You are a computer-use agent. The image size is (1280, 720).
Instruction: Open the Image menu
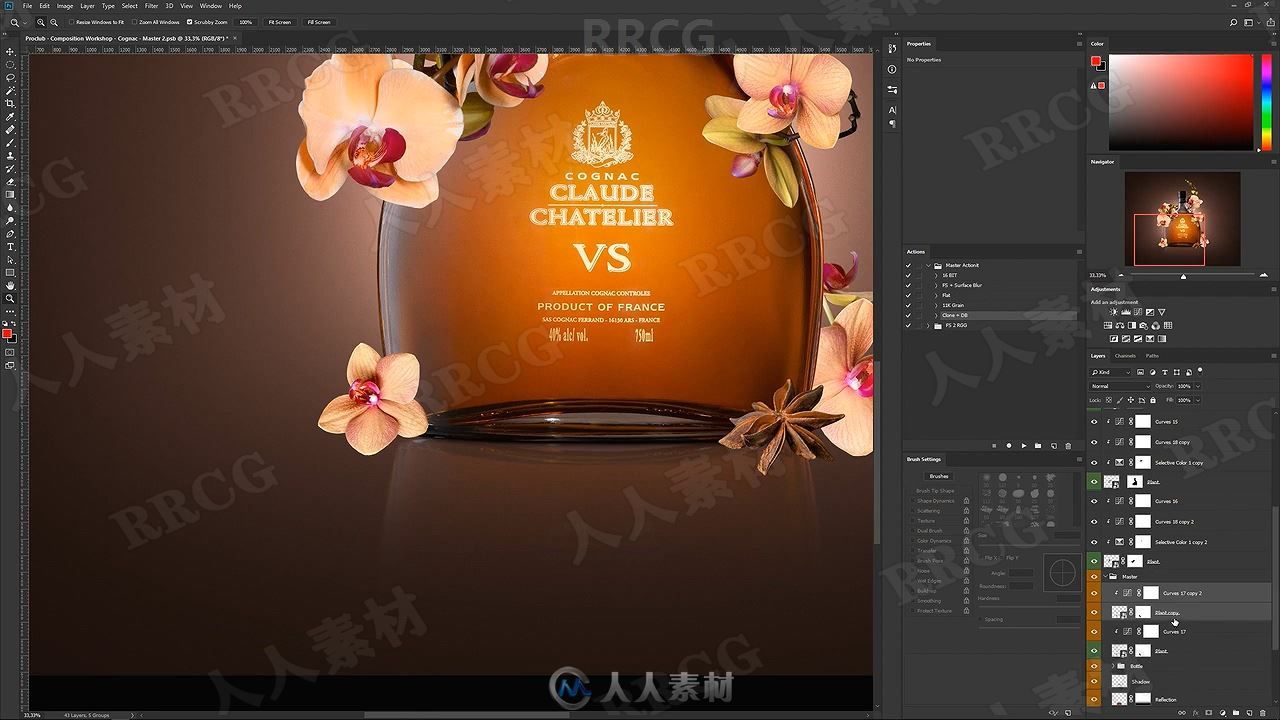(x=64, y=6)
